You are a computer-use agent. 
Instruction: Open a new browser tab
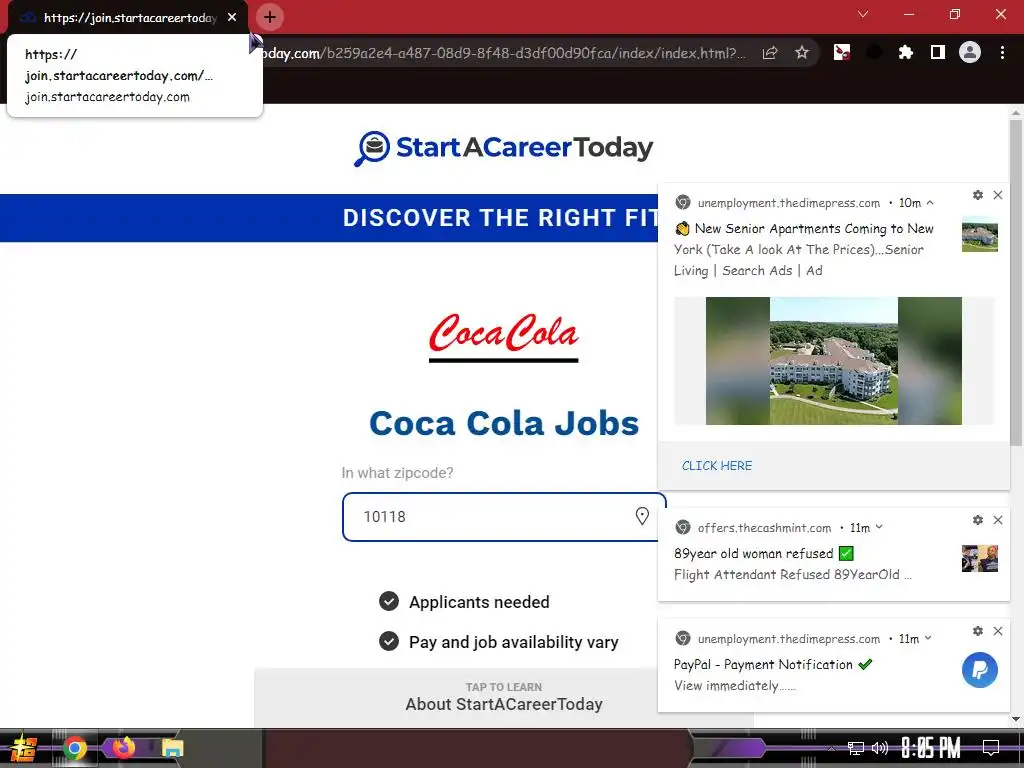click(x=270, y=17)
